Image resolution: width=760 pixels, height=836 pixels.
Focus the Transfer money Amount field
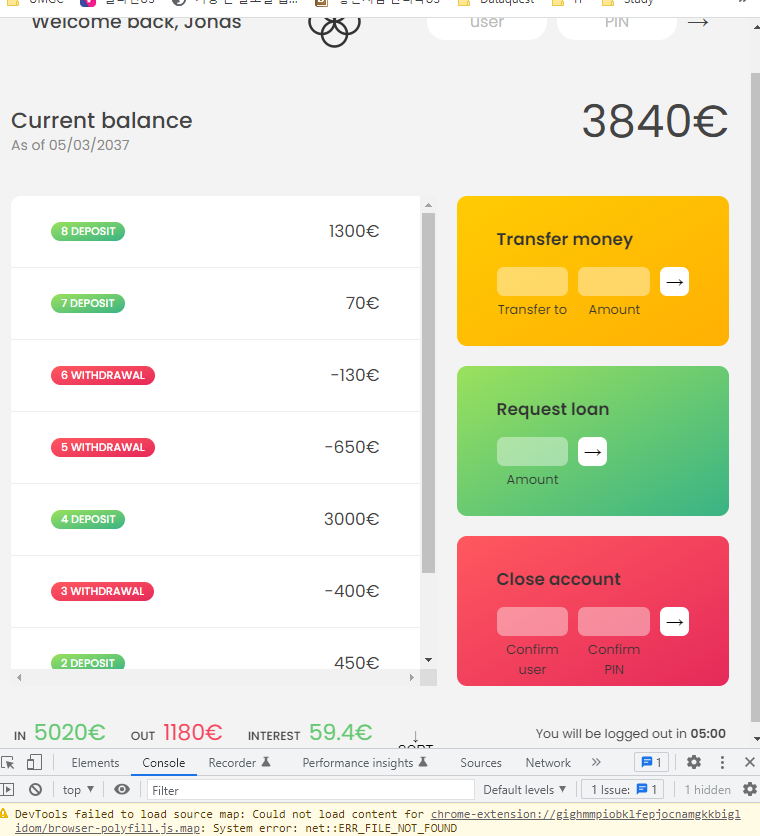614,282
